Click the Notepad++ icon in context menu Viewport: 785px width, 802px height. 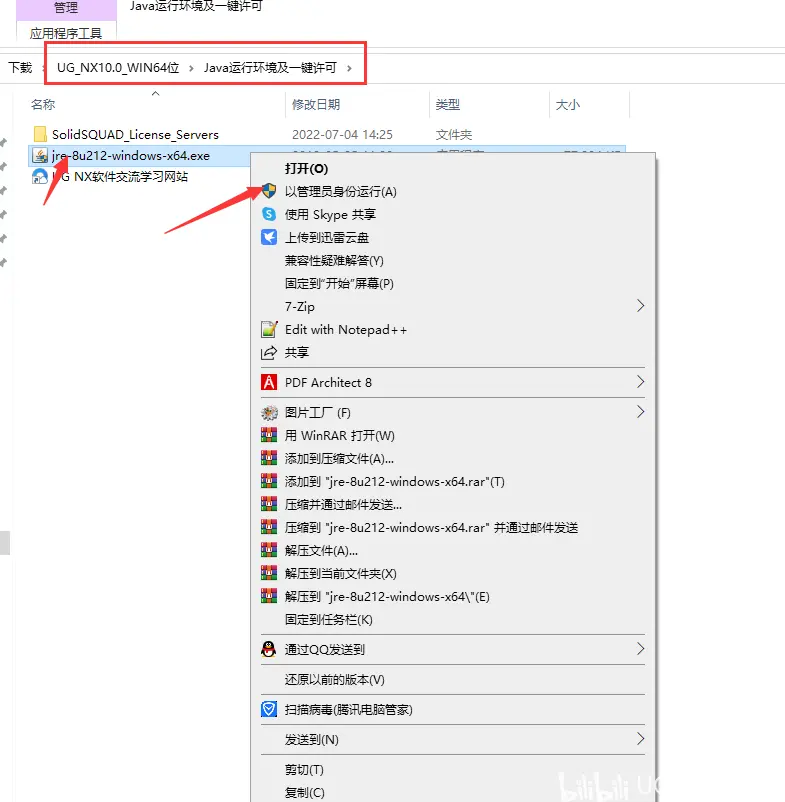coord(269,329)
